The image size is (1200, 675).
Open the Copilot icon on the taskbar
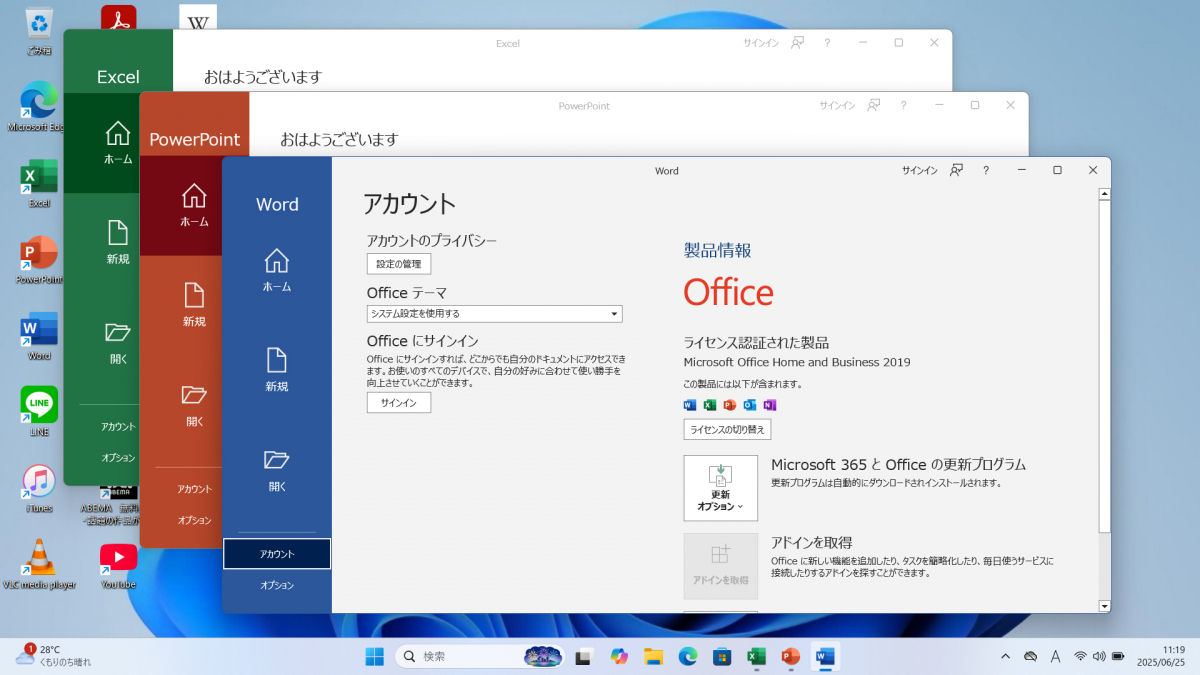pyautogui.click(x=619, y=656)
